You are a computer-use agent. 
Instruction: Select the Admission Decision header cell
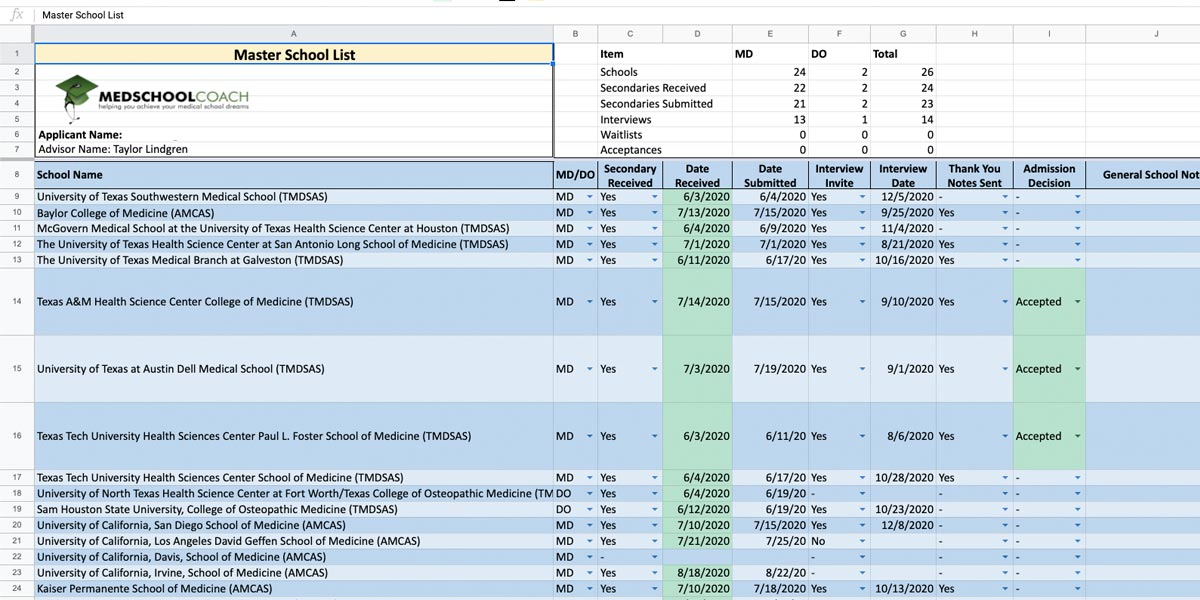(x=1049, y=175)
